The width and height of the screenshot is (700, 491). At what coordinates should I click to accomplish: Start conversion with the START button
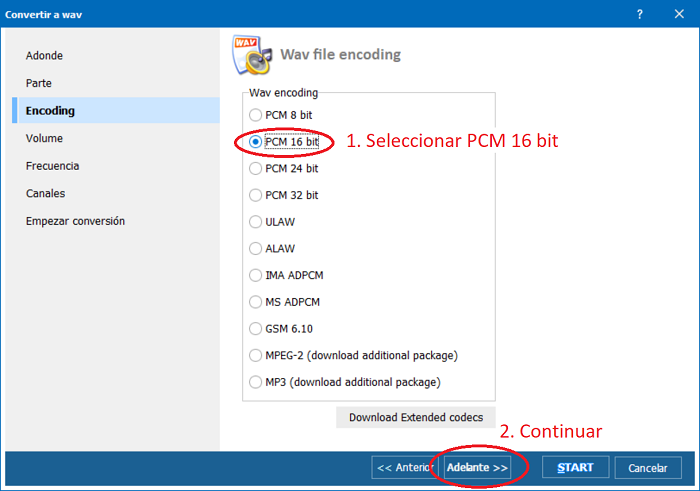(x=575, y=467)
